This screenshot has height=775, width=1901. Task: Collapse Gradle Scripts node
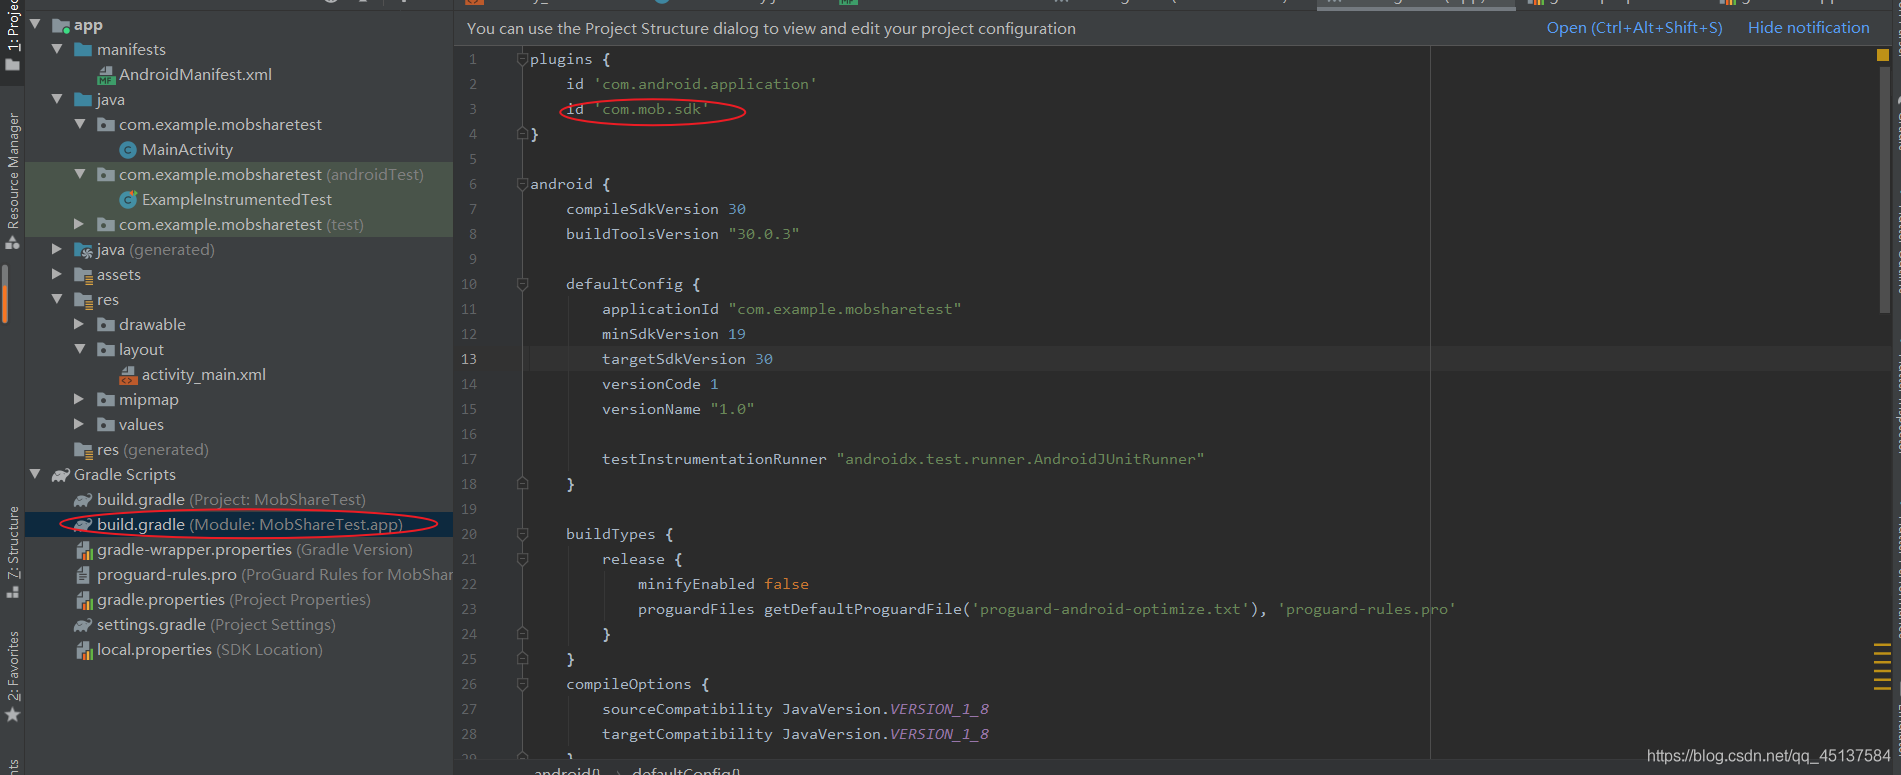click(x=35, y=473)
